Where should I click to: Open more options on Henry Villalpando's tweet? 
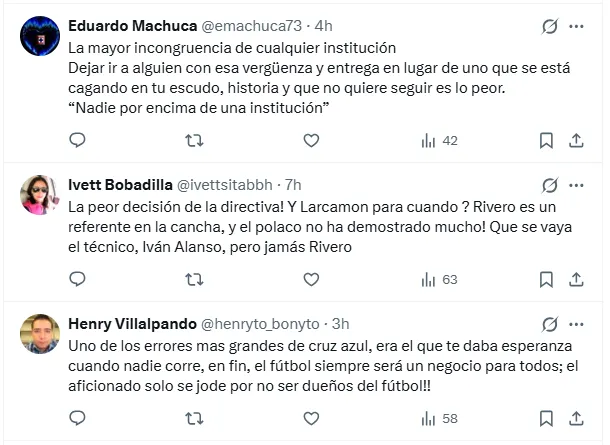tap(577, 324)
